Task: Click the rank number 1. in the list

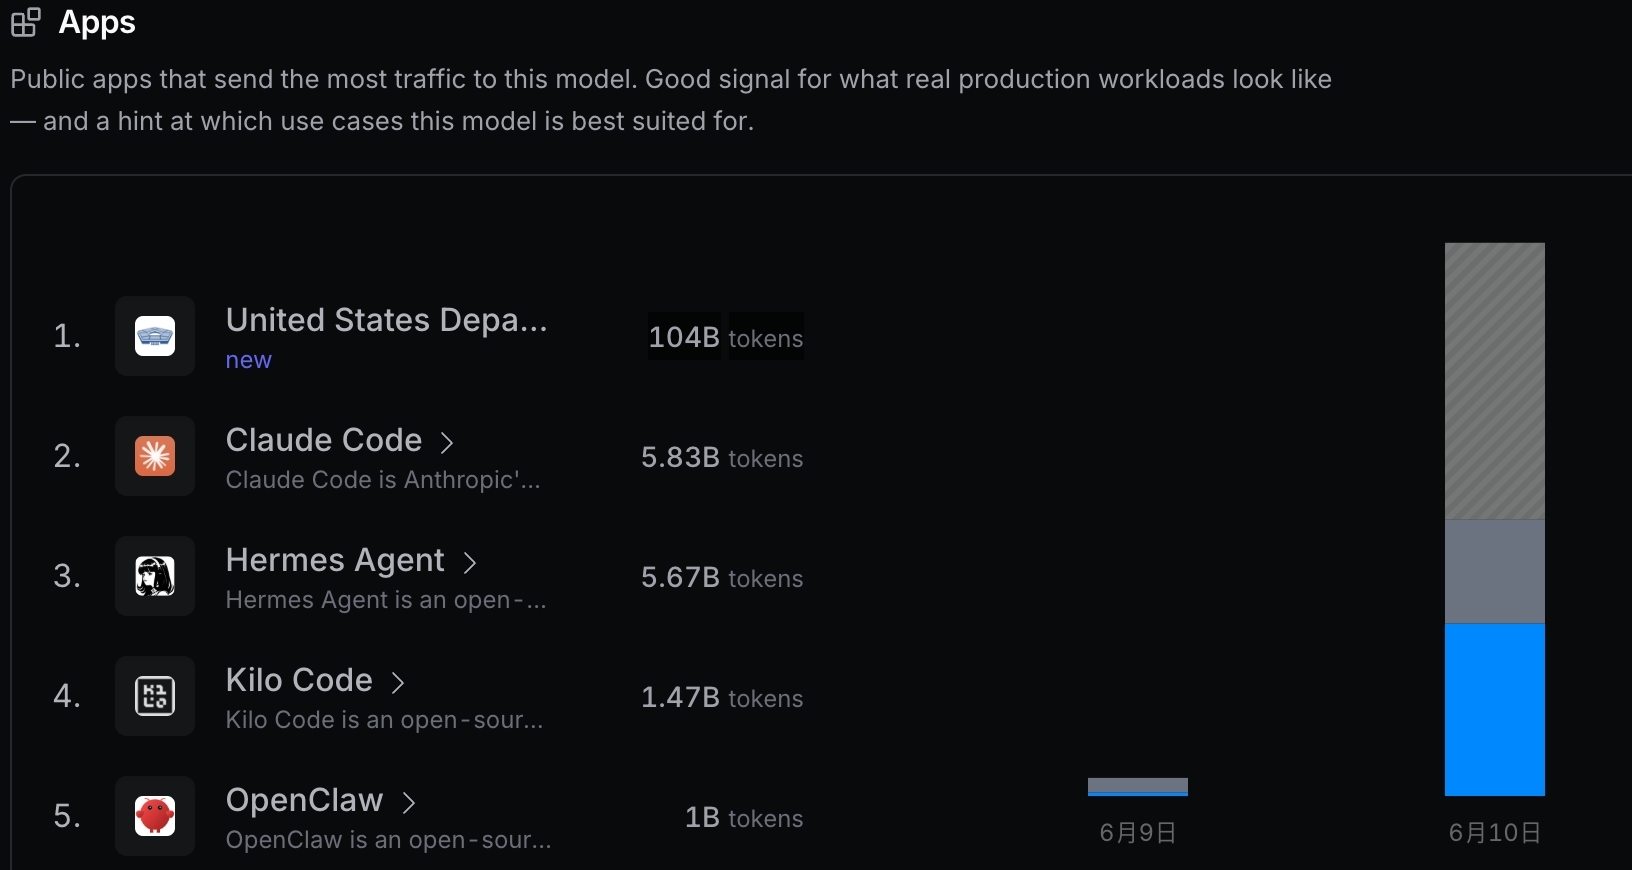Action: [x=67, y=336]
